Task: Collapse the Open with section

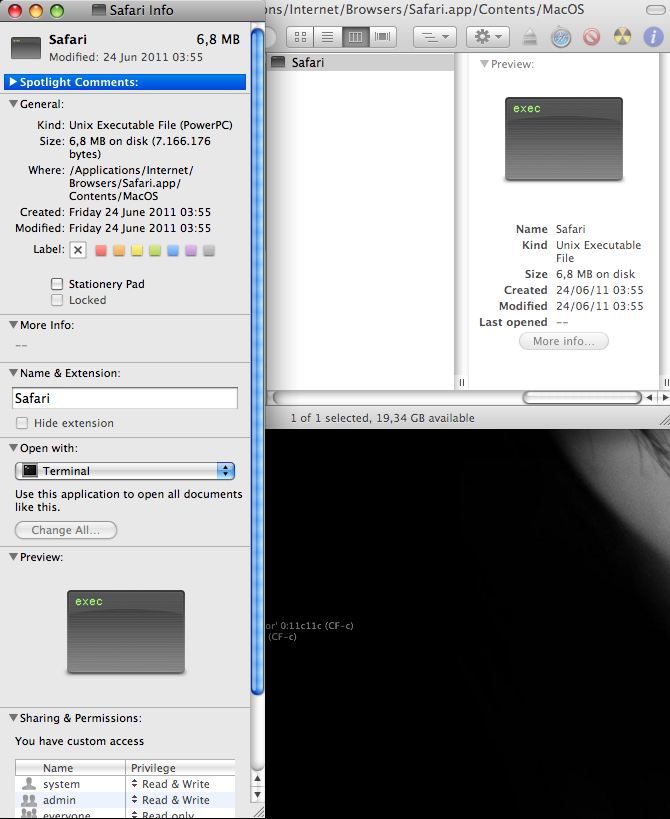Action: point(14,448)
